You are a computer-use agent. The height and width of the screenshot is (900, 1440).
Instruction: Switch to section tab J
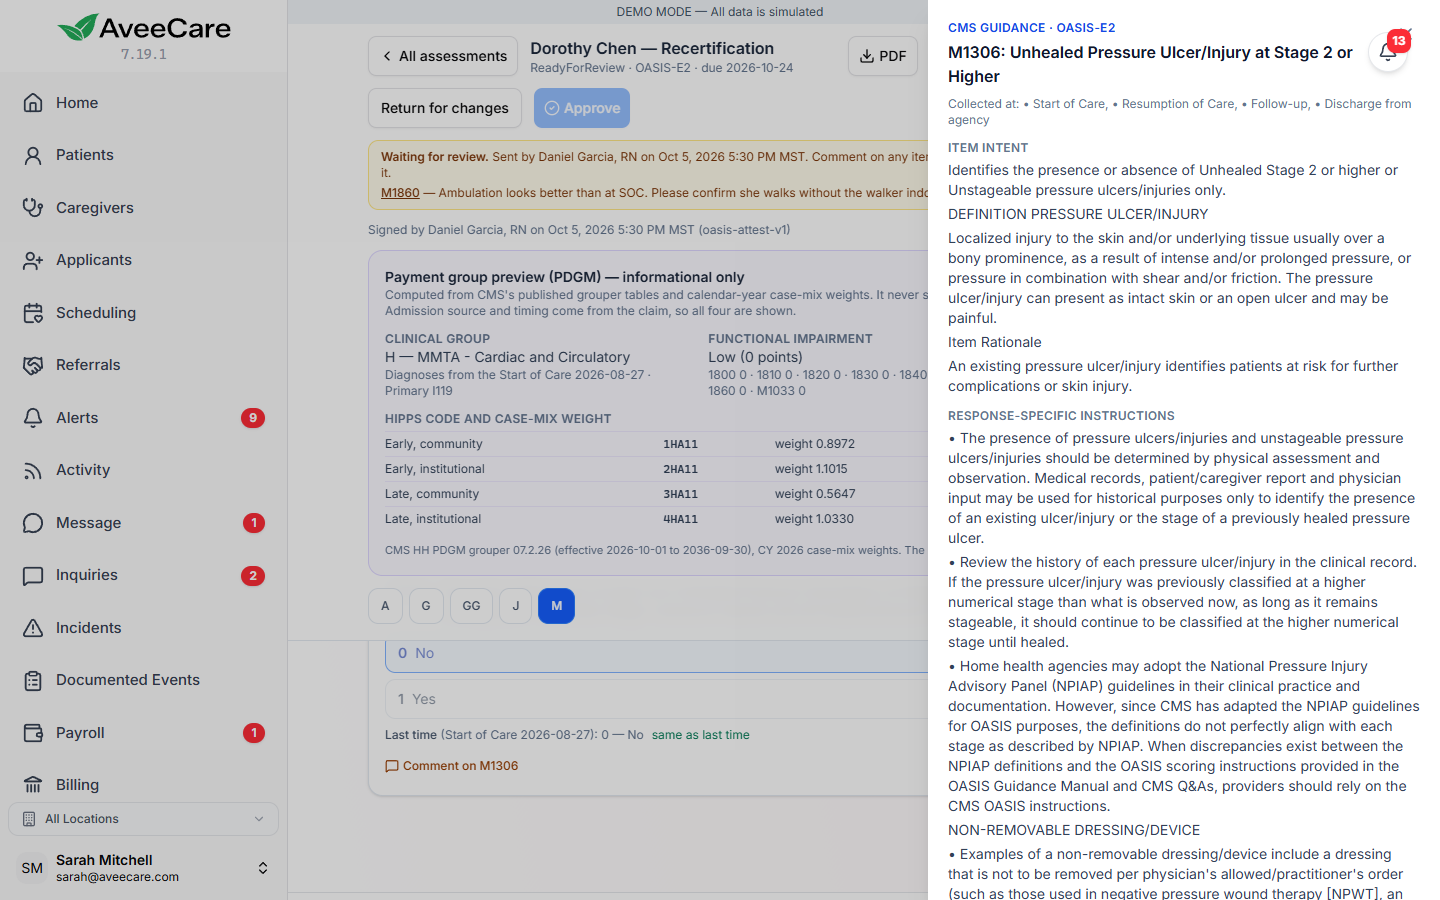515,606
